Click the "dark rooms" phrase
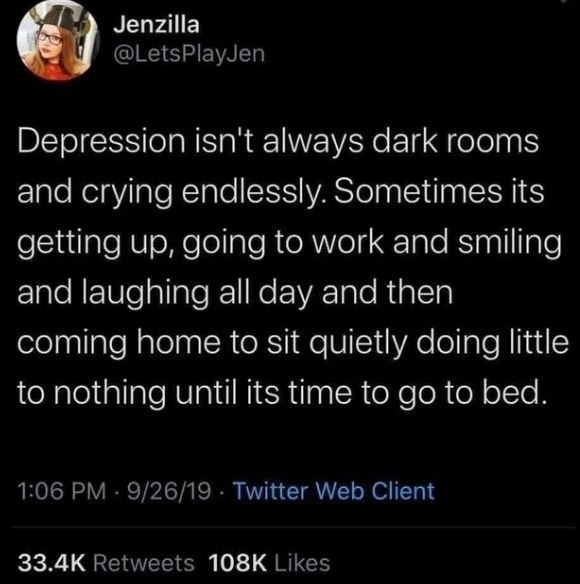 tap(454, 142)
